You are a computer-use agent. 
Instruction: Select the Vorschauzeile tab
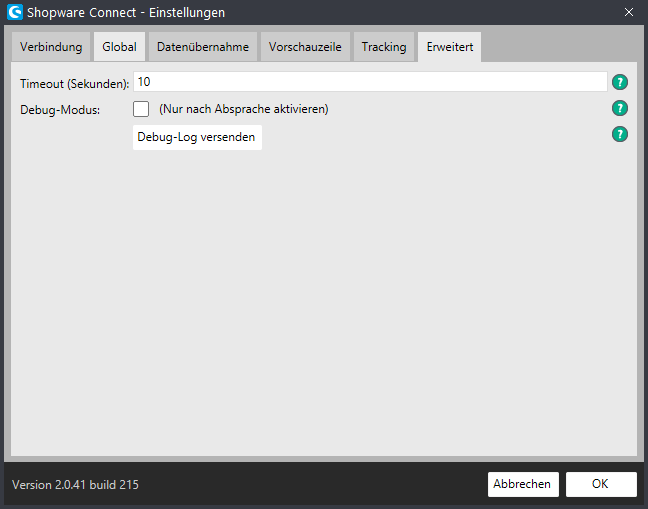point(305,47)
